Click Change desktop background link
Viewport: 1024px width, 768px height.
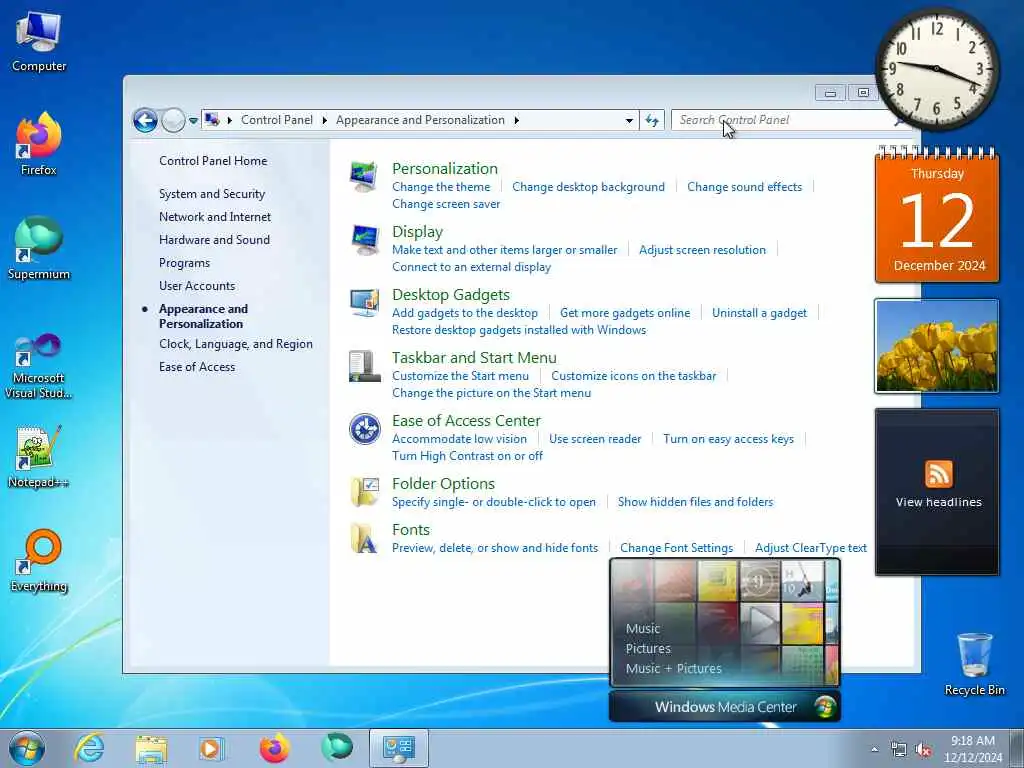pyautogui.click(x=588, y=187)
